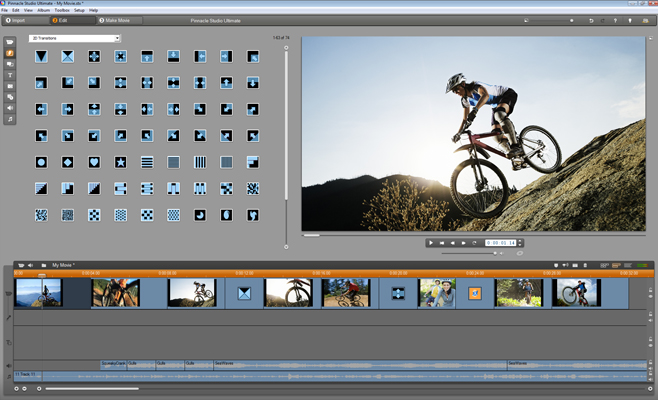Increase the timecode using the stepper arrow
This screenshot has height=400, width=658.
point(520,240)
